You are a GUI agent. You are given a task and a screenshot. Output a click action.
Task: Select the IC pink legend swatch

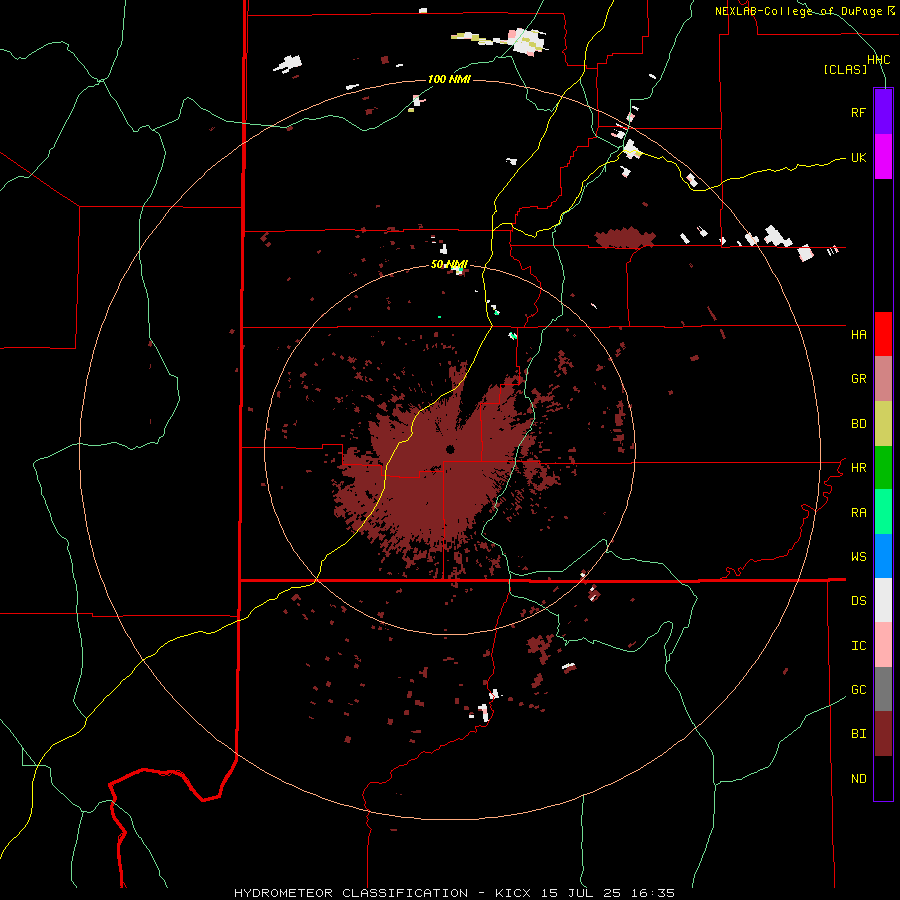click(x=883, y=645)
